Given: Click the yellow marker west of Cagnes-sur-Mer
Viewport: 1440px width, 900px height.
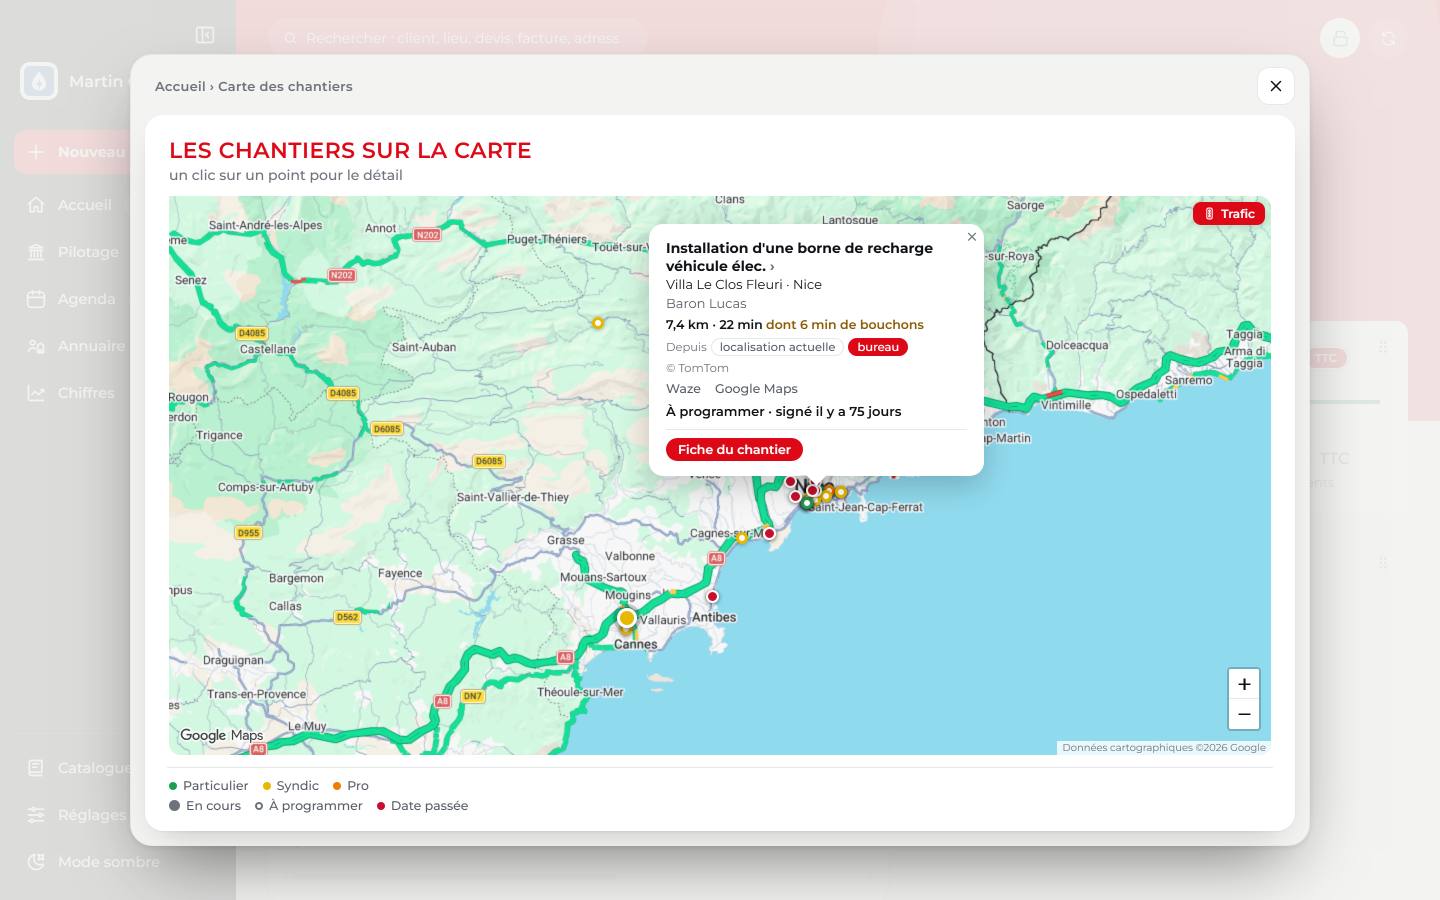Looking at the screenshot, I should tap(742, 538).
